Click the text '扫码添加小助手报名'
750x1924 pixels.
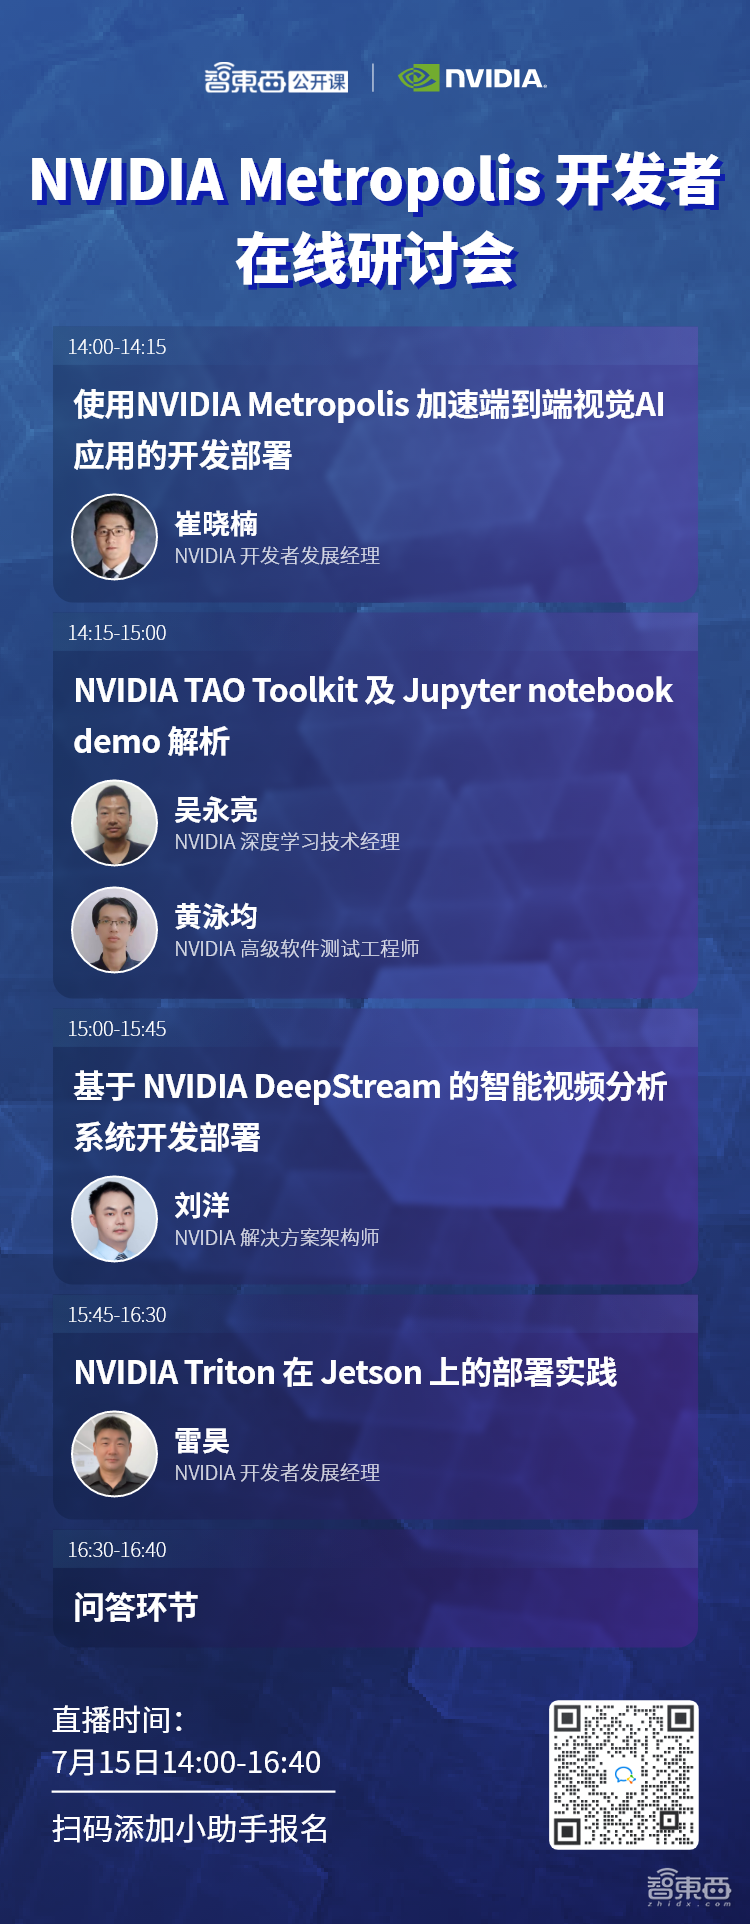tap(190, 1829)
